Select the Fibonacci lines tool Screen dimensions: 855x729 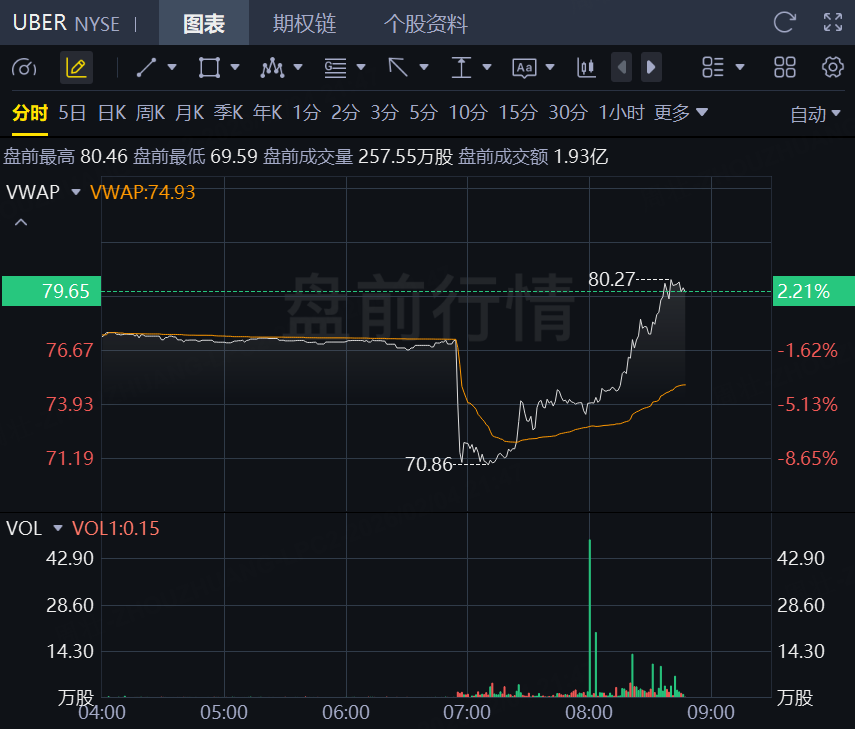click(x=335, y=68)
